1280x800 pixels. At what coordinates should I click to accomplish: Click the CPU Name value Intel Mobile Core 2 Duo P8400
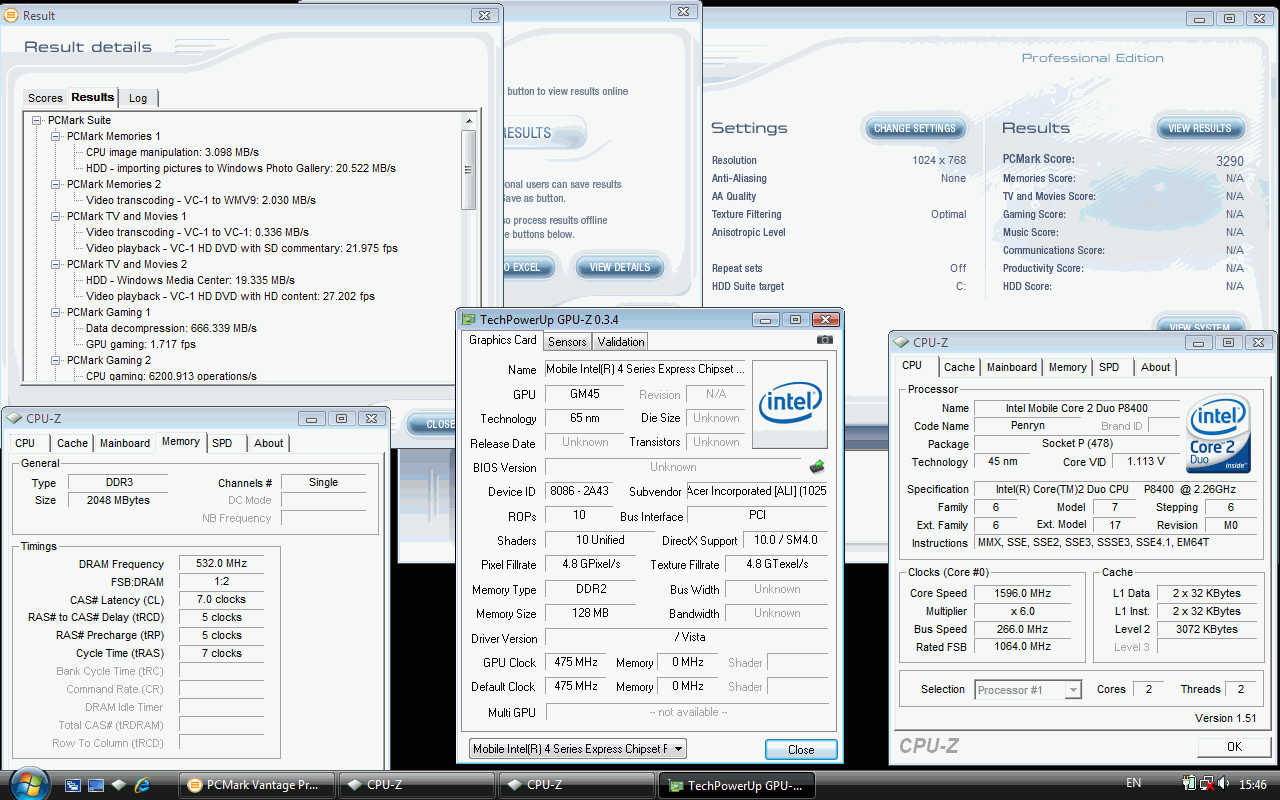tap(1076, 408)
